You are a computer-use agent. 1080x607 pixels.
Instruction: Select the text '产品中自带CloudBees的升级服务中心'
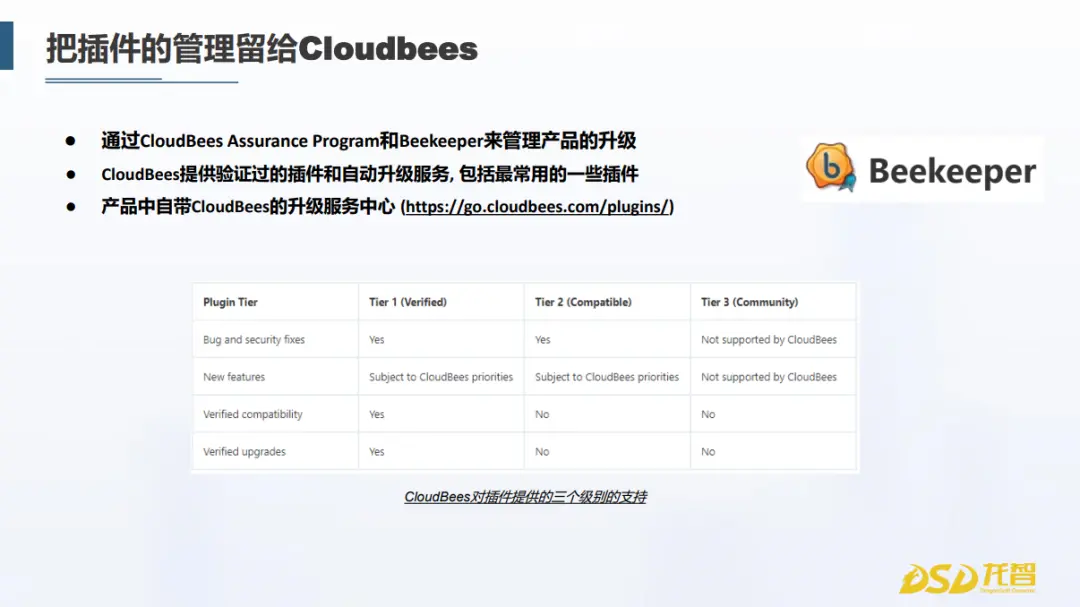248,207
